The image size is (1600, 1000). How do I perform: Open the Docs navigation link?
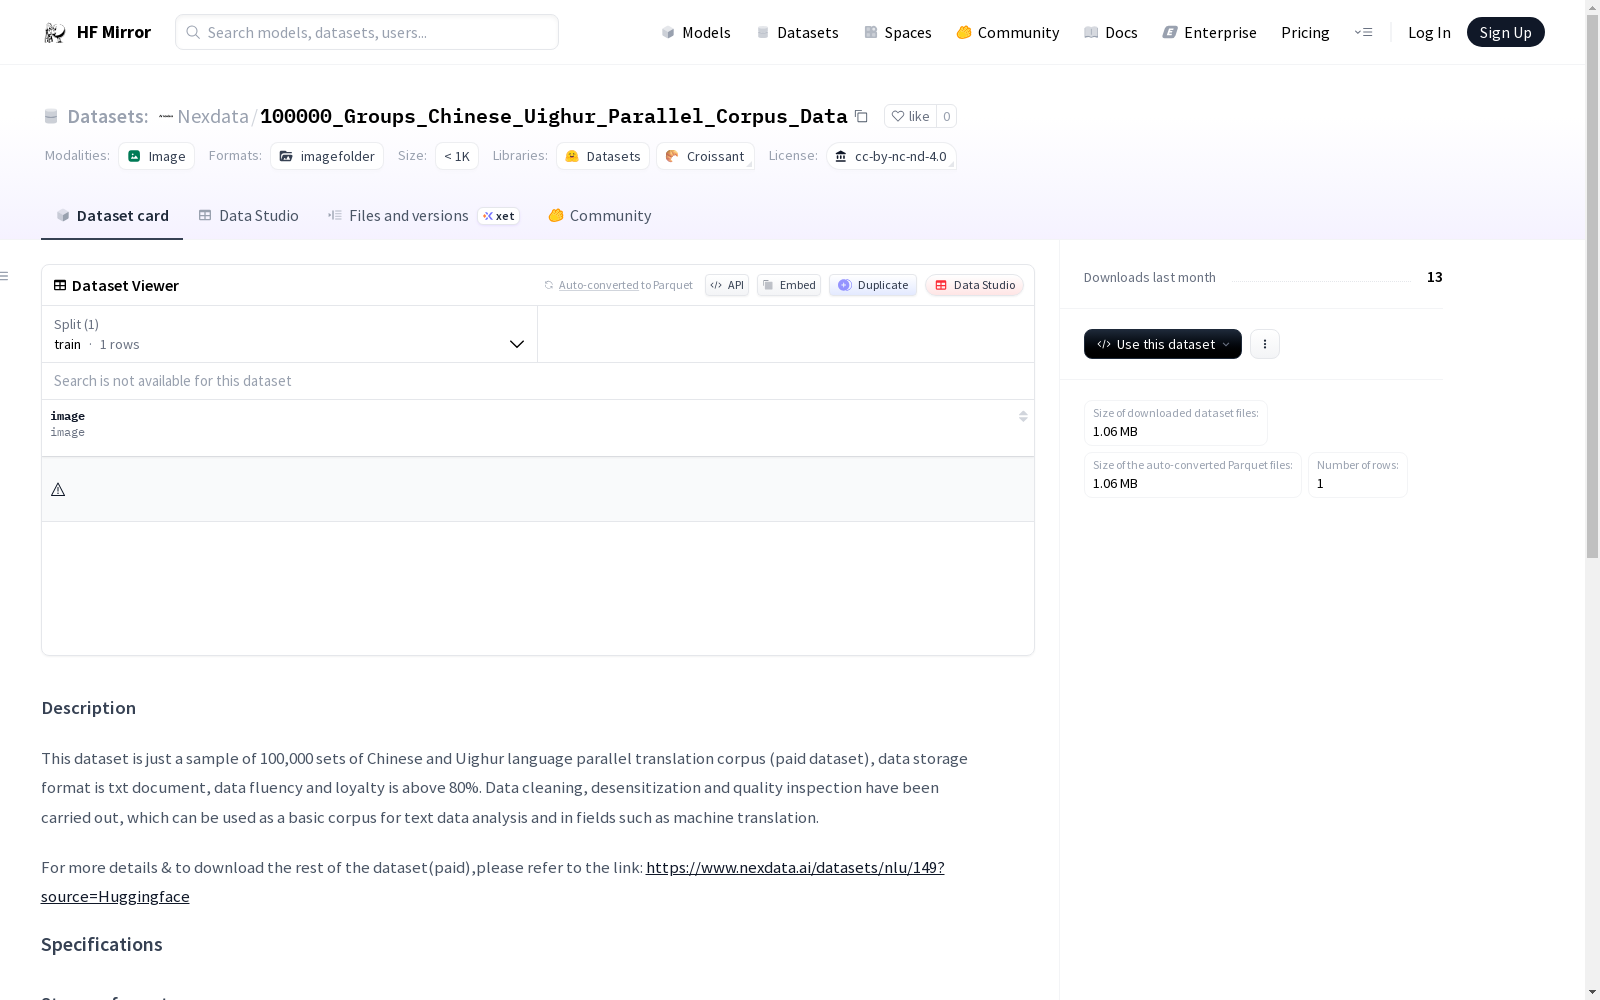(x=1111, y=32)
